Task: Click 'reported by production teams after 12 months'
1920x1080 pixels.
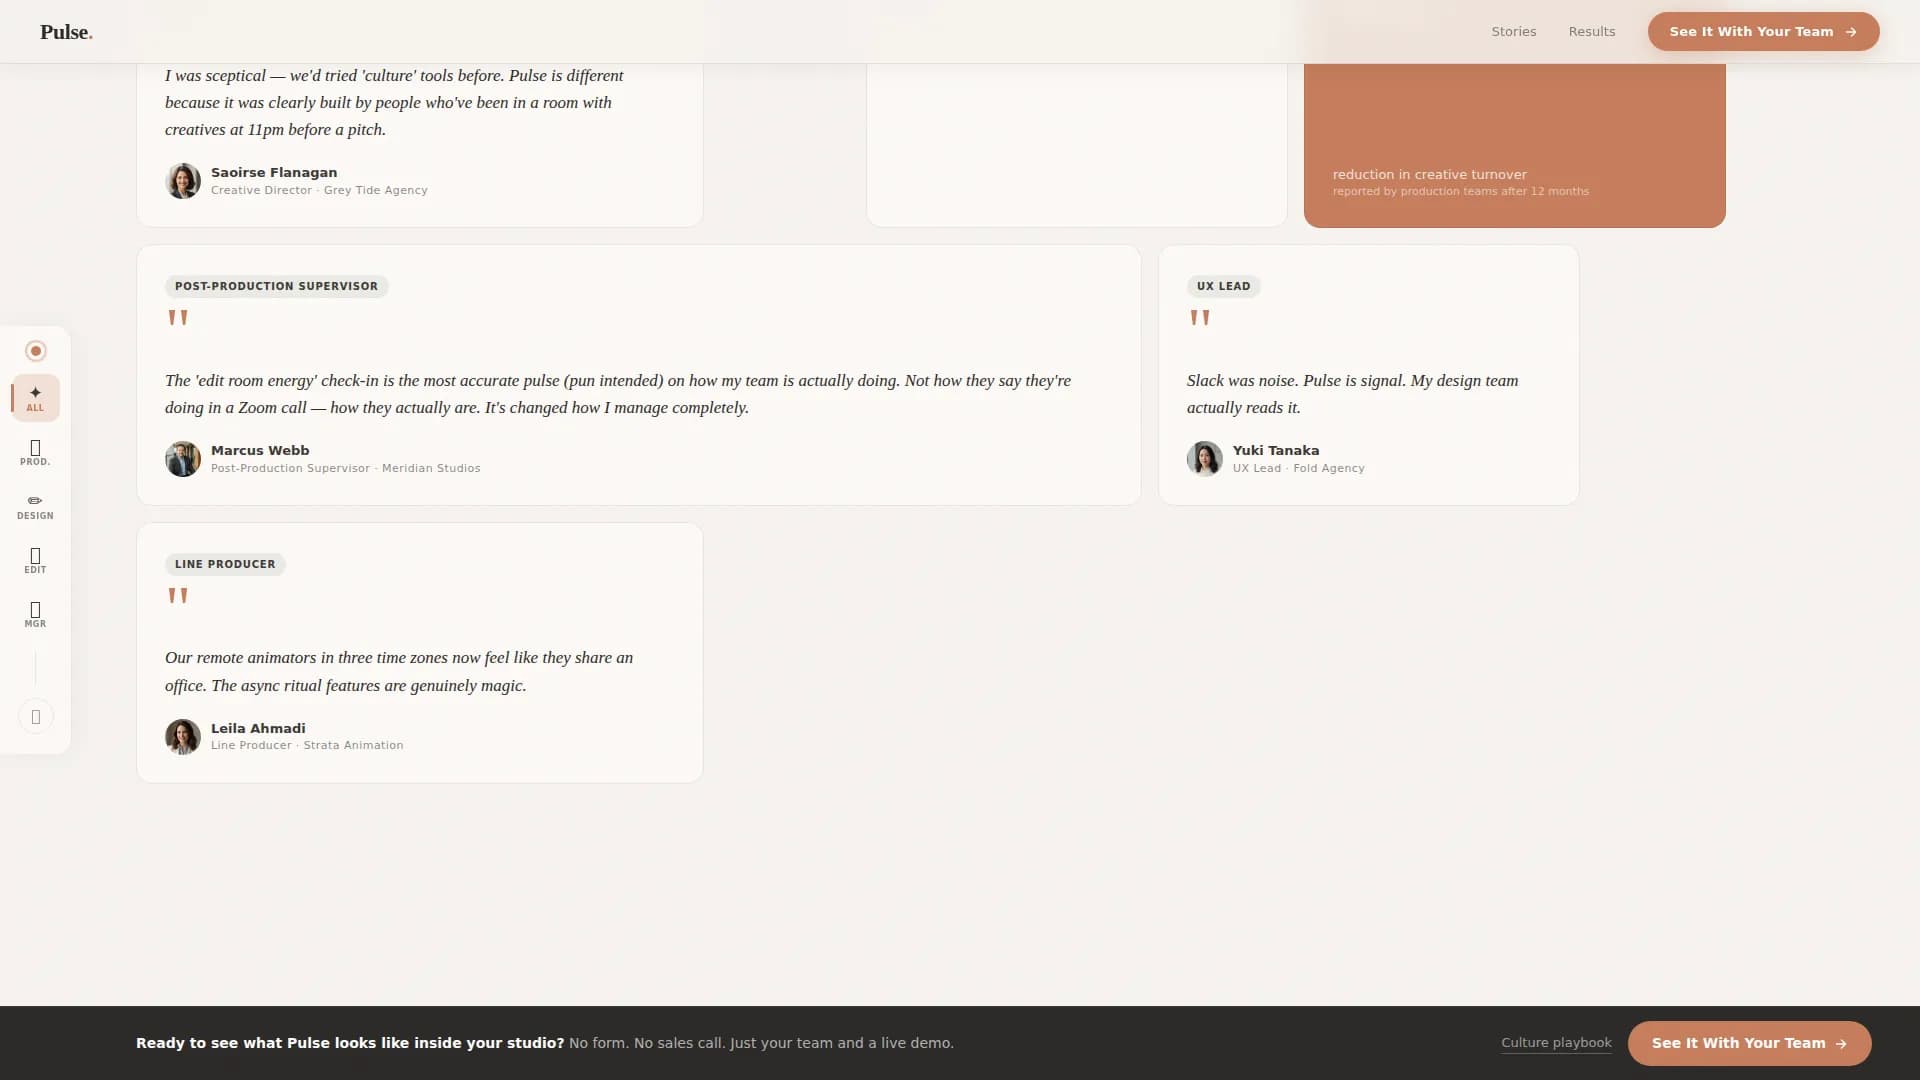Action: (x=1460, y=191)
